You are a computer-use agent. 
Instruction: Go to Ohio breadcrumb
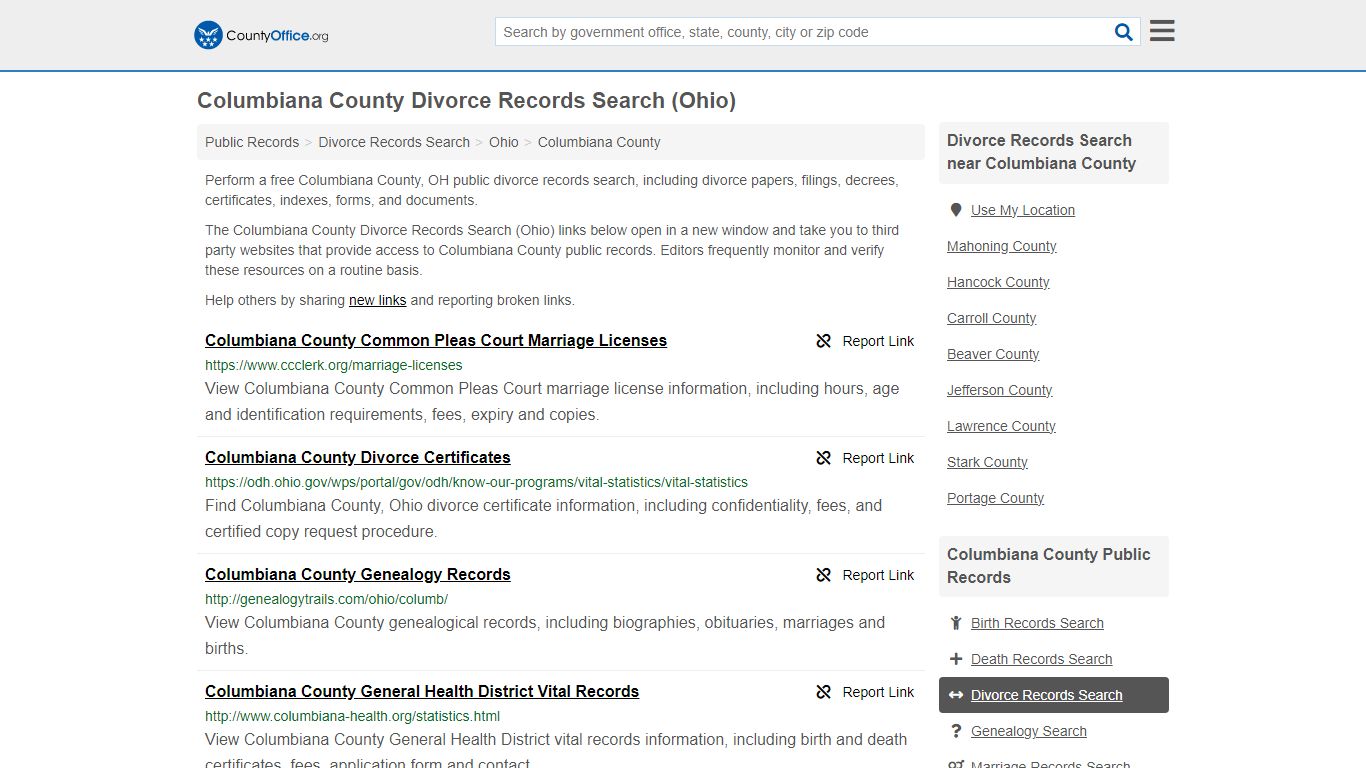[504, 142]
